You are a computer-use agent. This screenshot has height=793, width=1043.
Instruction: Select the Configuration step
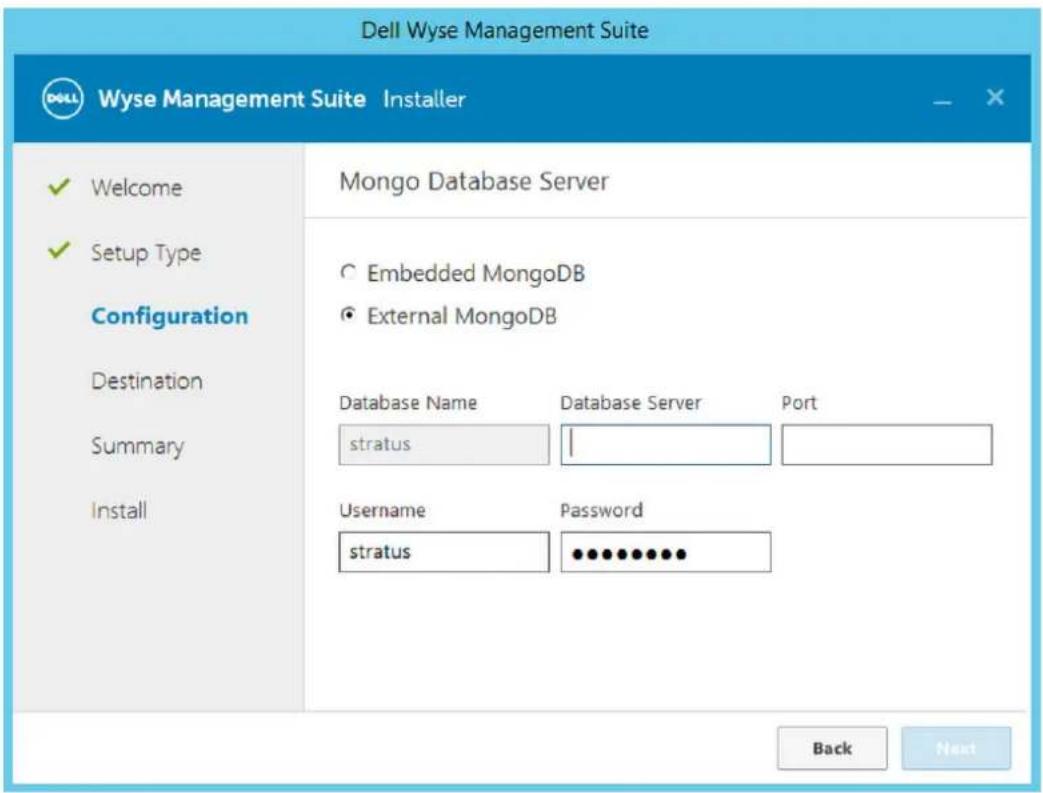tap(170, 316)
